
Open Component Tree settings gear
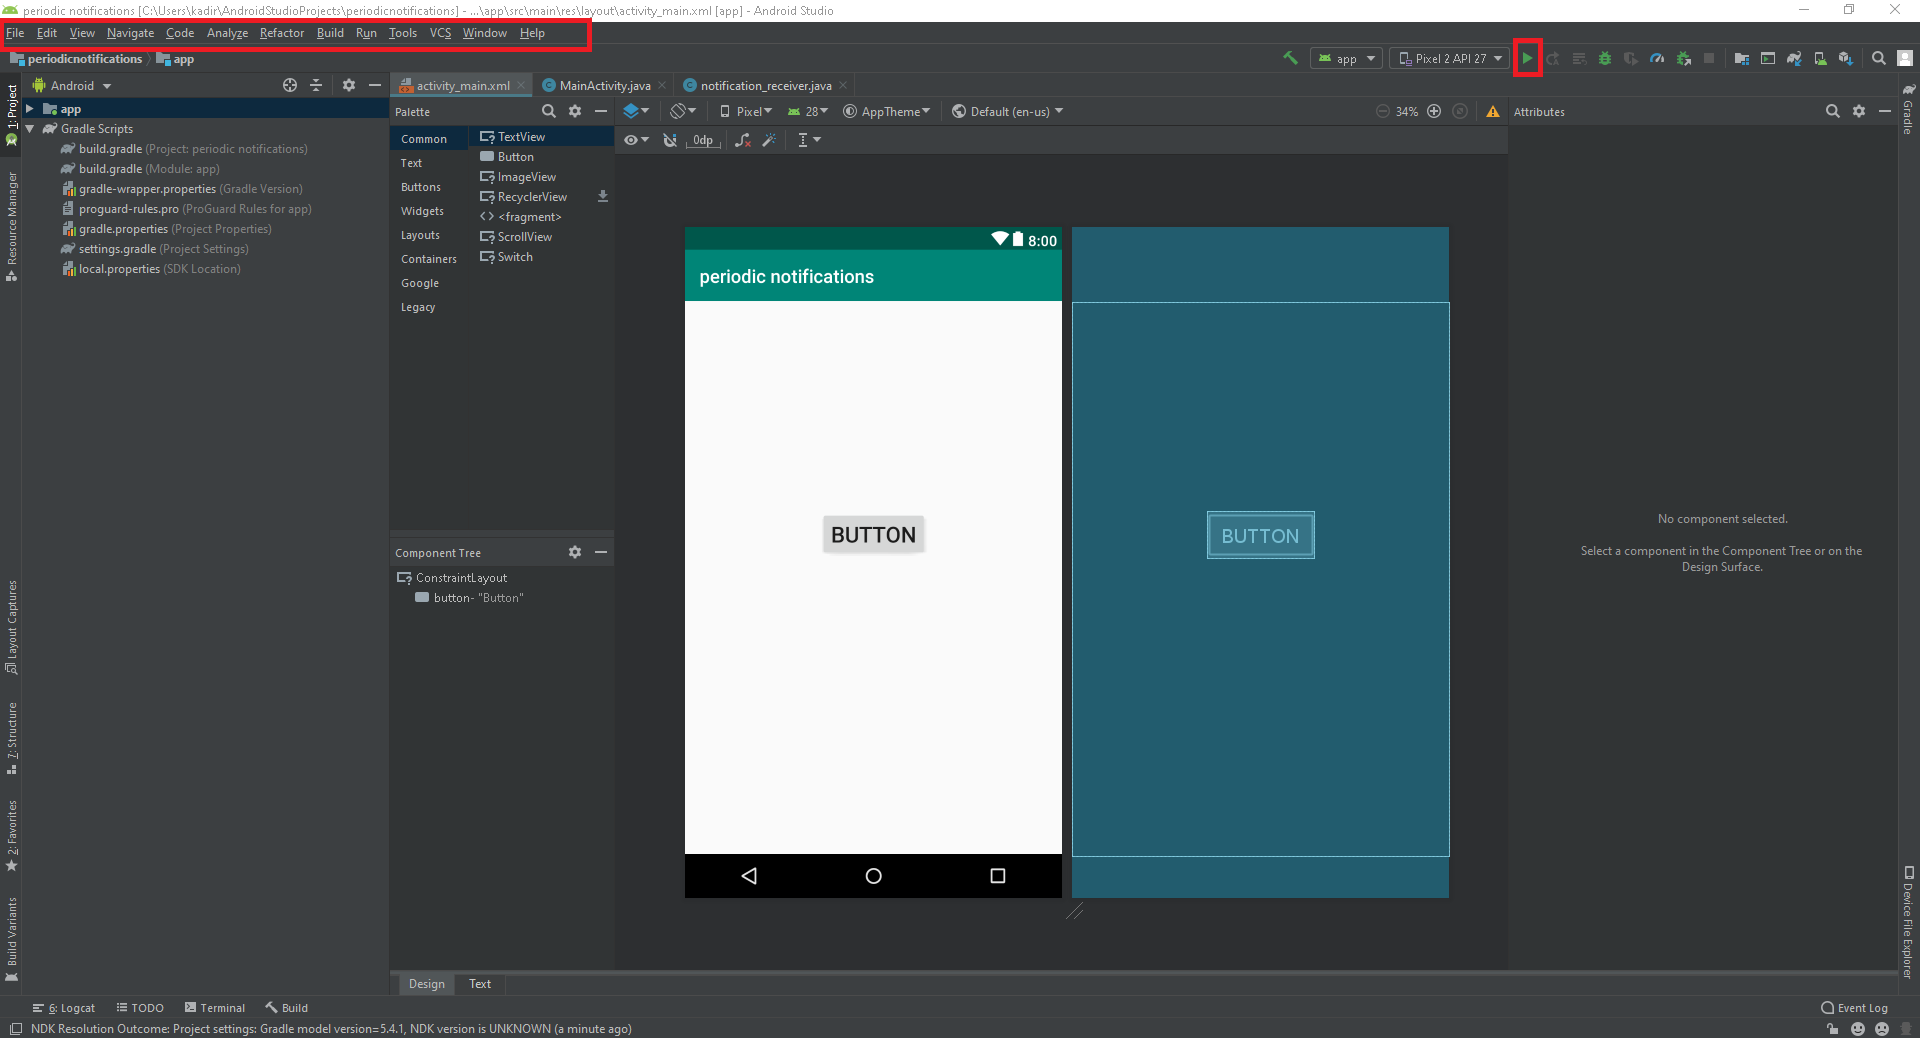575,552
